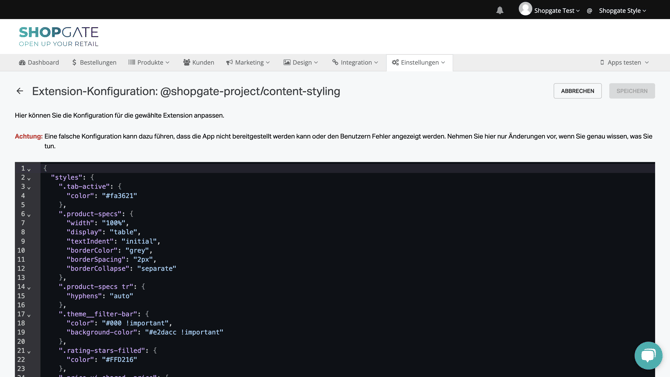Click the SPEICHERN button
Viewport: 670px width, 377px height.
coord(632,91)
